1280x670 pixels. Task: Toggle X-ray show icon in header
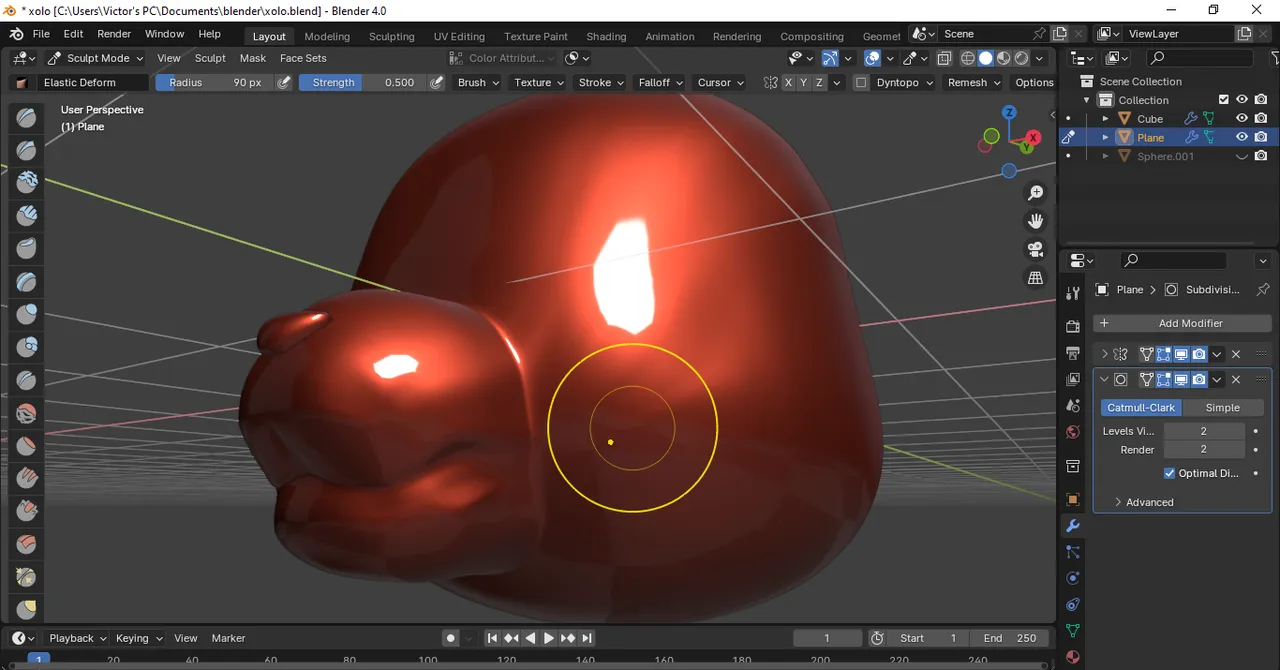(945, 58)
